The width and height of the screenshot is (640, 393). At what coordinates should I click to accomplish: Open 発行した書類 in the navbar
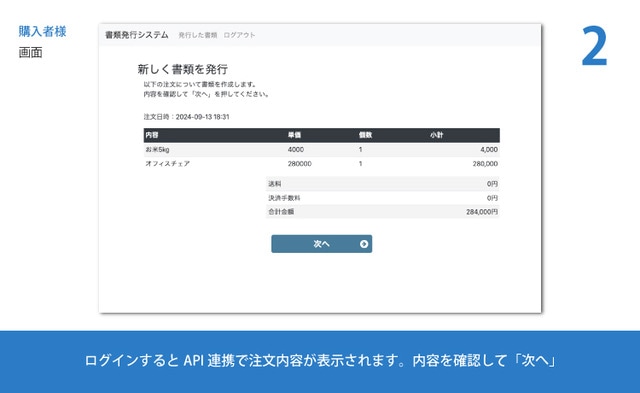tap(198, 35)
